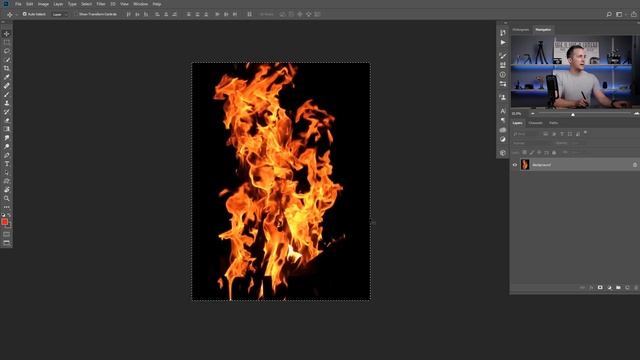This screenshot has width=640, height=360.
Task: Toggle layer filtering switch in Layers panel
Action: [585, 133]
